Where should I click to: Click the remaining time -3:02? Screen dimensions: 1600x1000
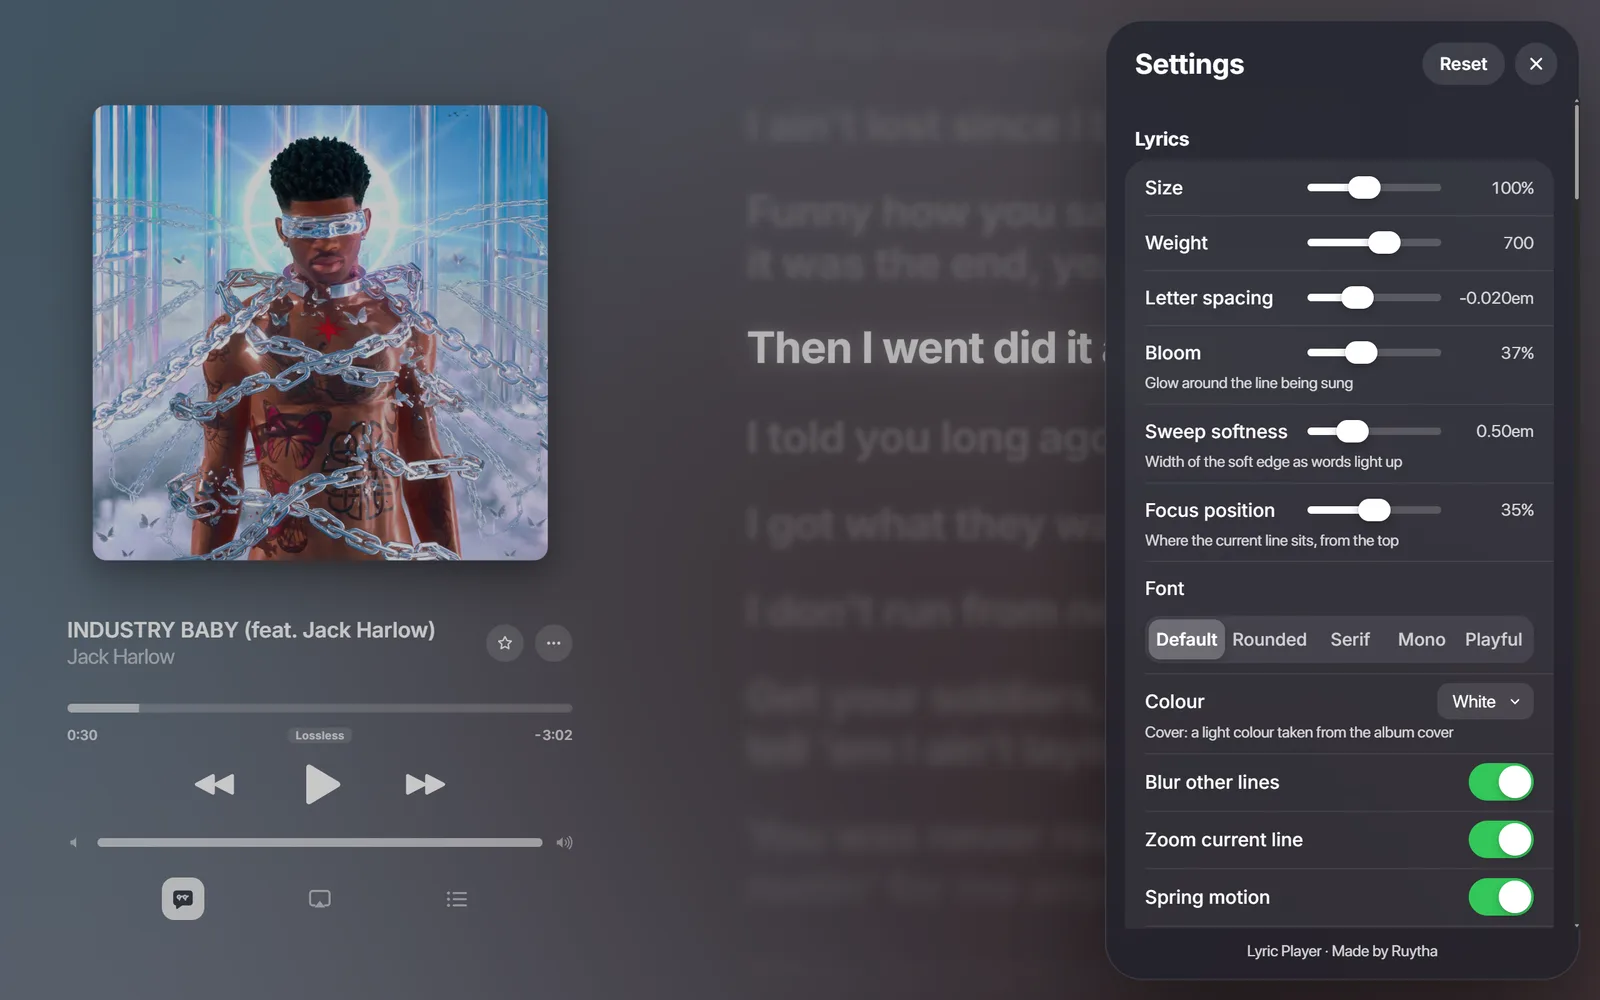pos(553,735)
